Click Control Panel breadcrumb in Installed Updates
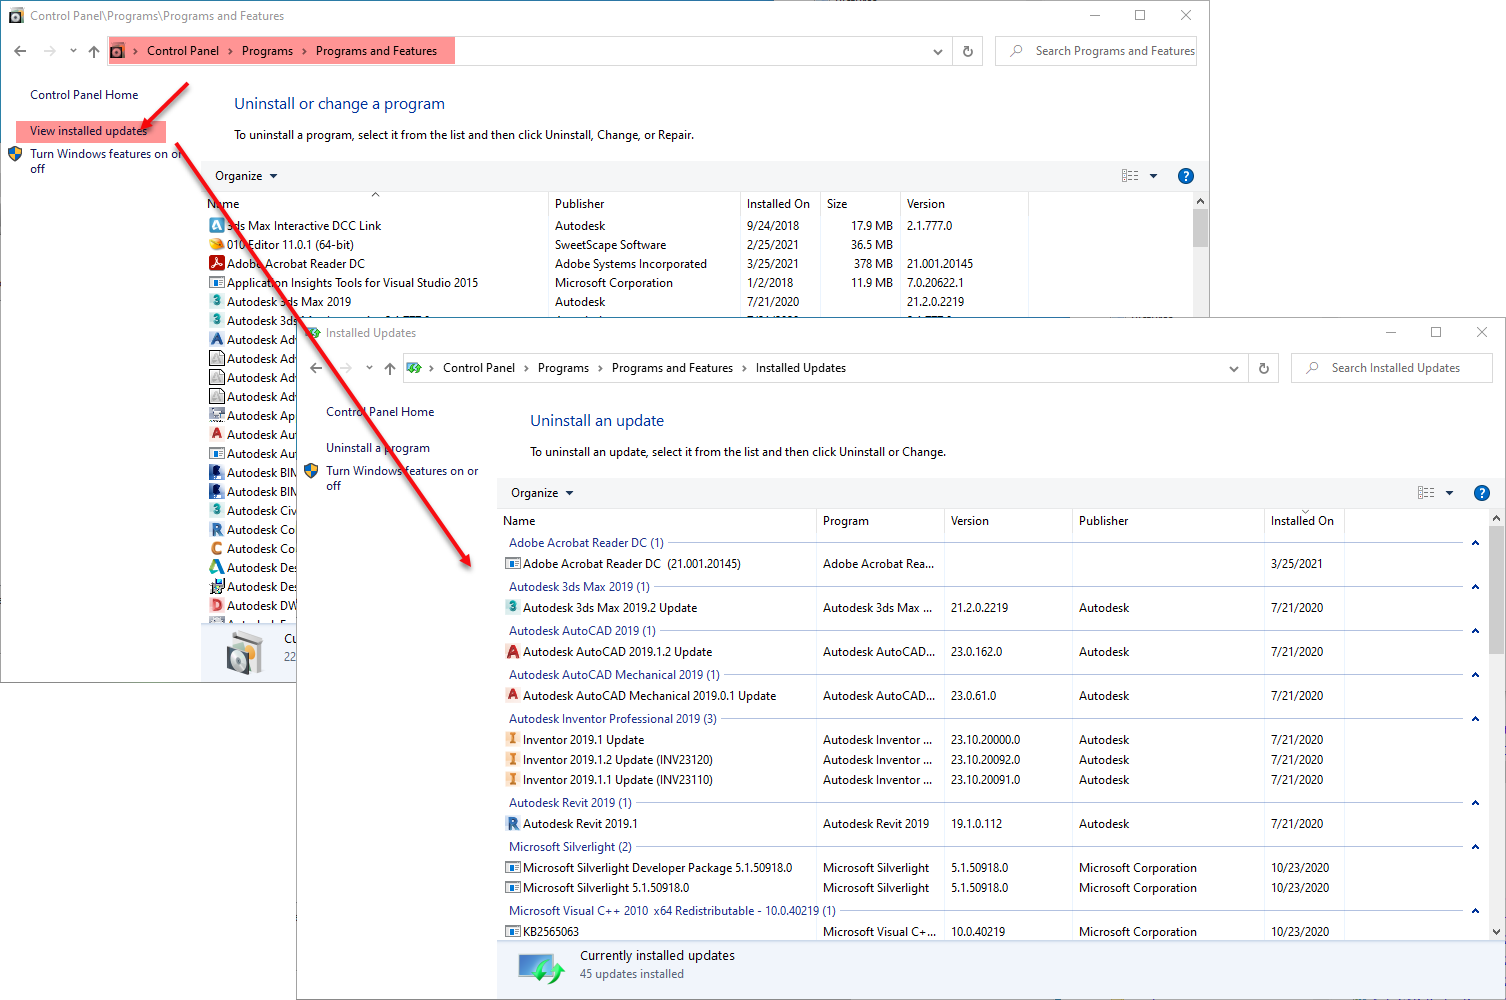Image resolution: width=1506 pixels, height=1000 pixels. click(x=479, y=368)
